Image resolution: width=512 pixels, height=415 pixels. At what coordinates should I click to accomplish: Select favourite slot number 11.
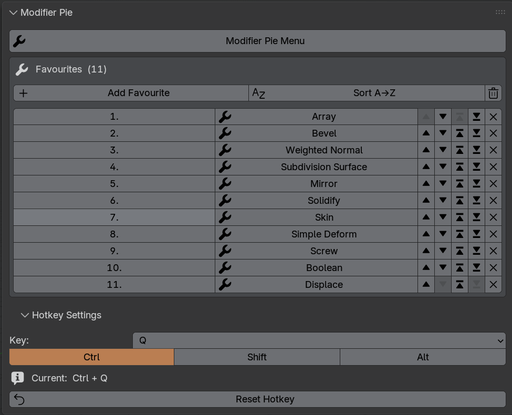pos(114,285)
